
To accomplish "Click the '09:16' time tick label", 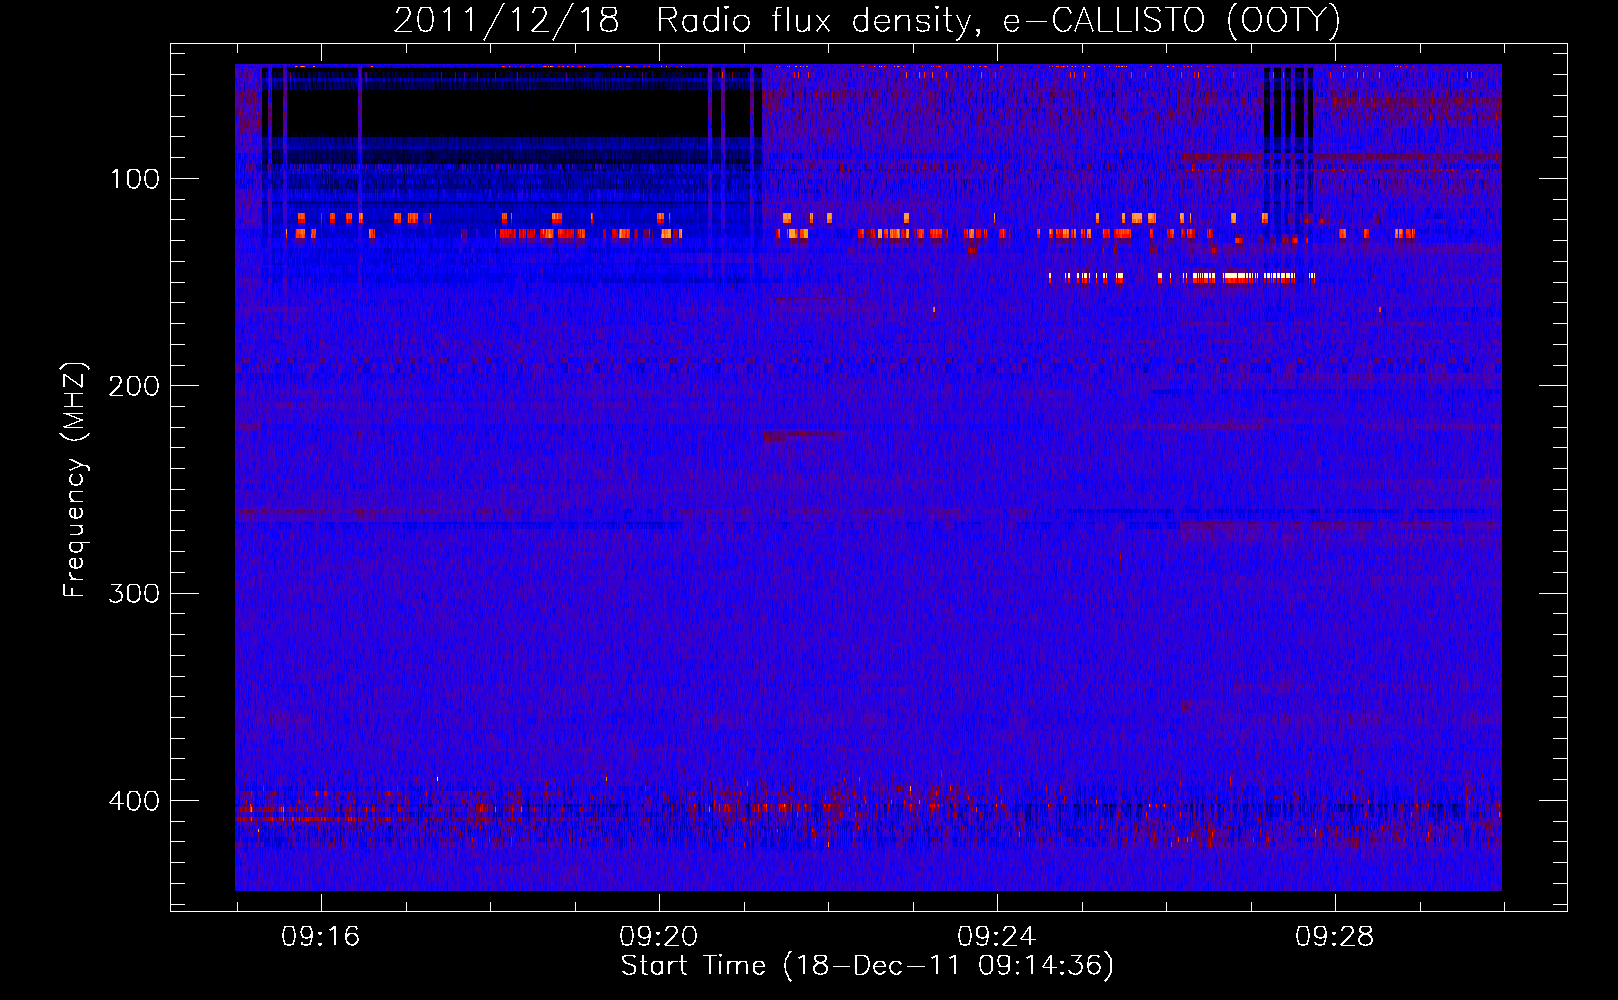I will [320, 937].
